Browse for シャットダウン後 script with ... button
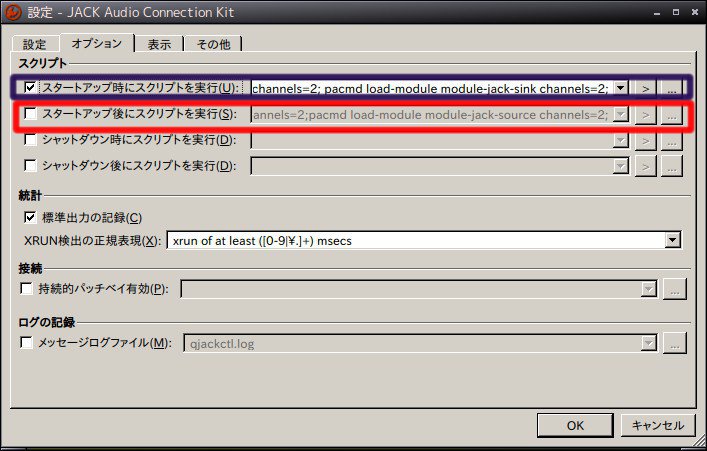 tap(672, 167)
